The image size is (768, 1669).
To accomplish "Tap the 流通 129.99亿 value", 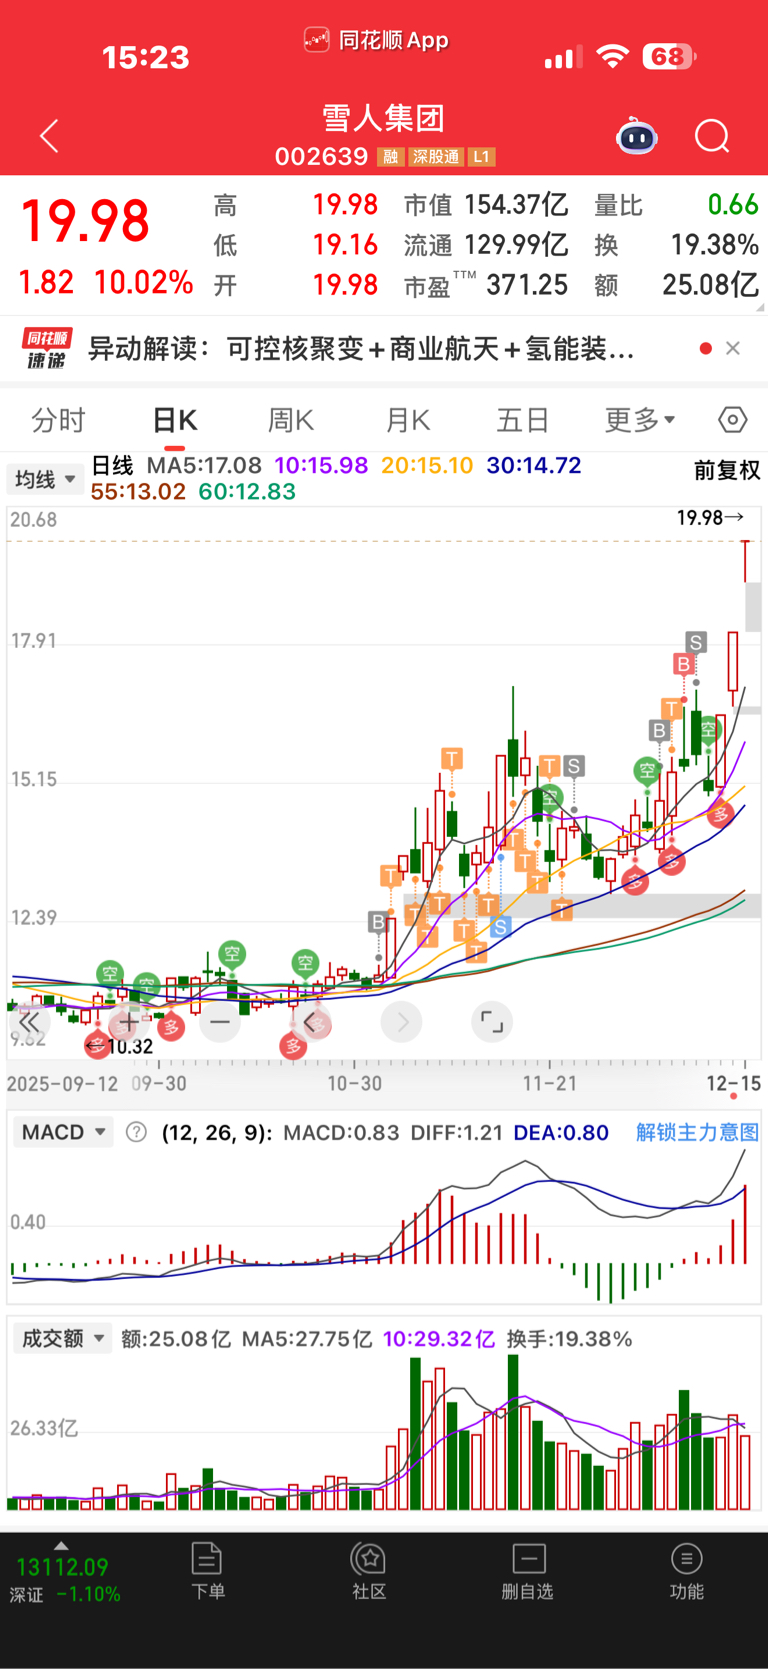I will 486,245.
